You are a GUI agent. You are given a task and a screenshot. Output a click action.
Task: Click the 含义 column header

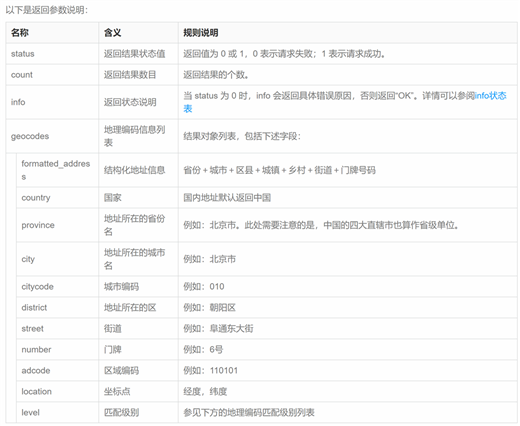(112, 33)
